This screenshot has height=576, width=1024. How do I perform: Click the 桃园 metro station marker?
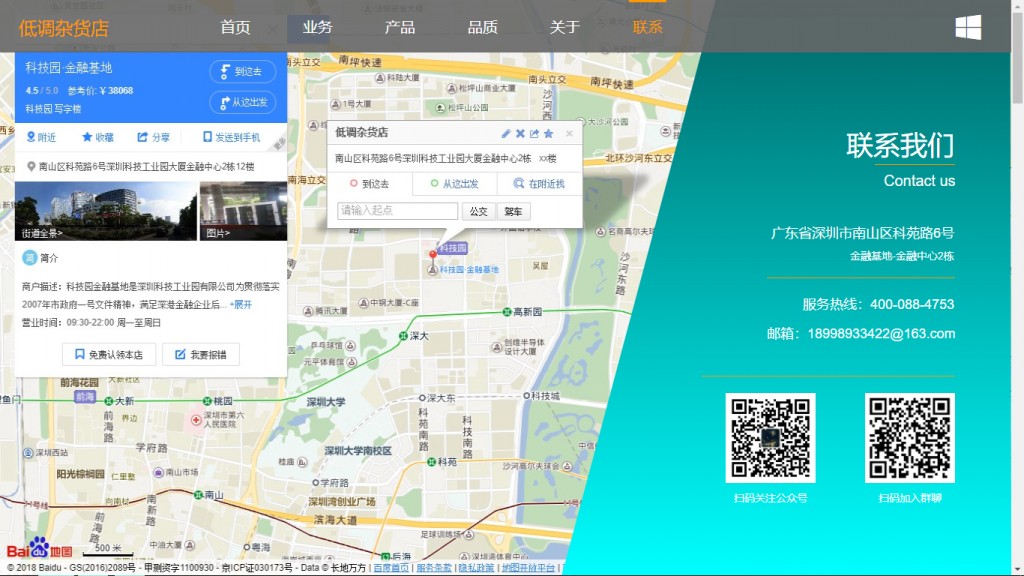click(x=206, y=400)
